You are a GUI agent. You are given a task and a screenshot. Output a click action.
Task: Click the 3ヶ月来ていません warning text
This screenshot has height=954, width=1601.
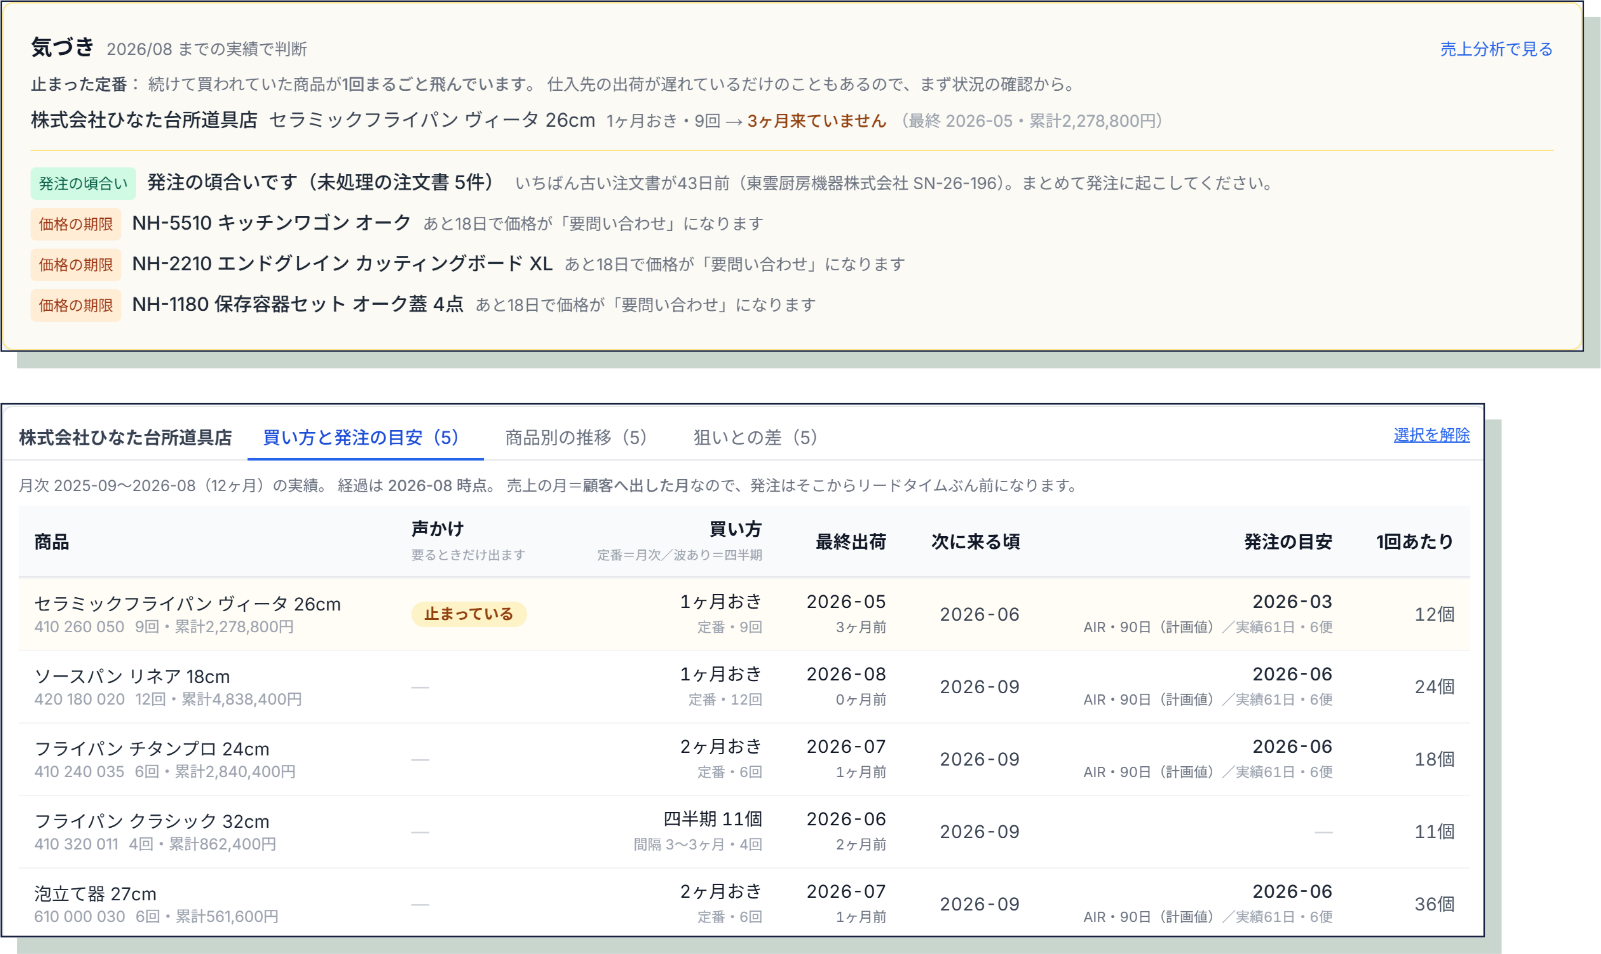point(816,121)
